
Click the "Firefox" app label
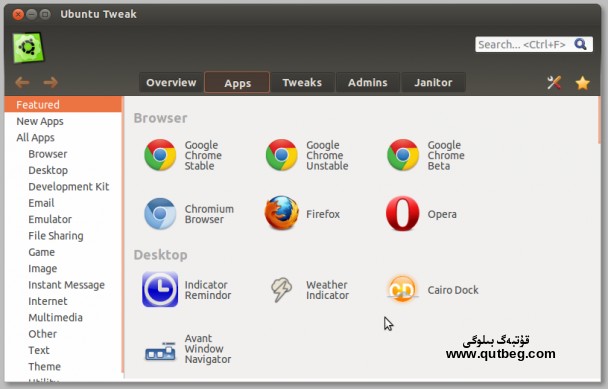323,214
